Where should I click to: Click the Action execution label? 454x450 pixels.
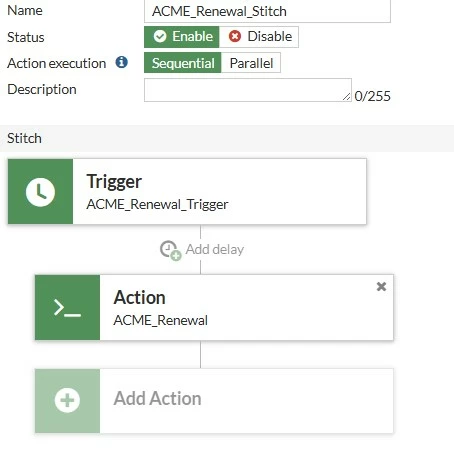pyautogui.click(x=57, y=63)
